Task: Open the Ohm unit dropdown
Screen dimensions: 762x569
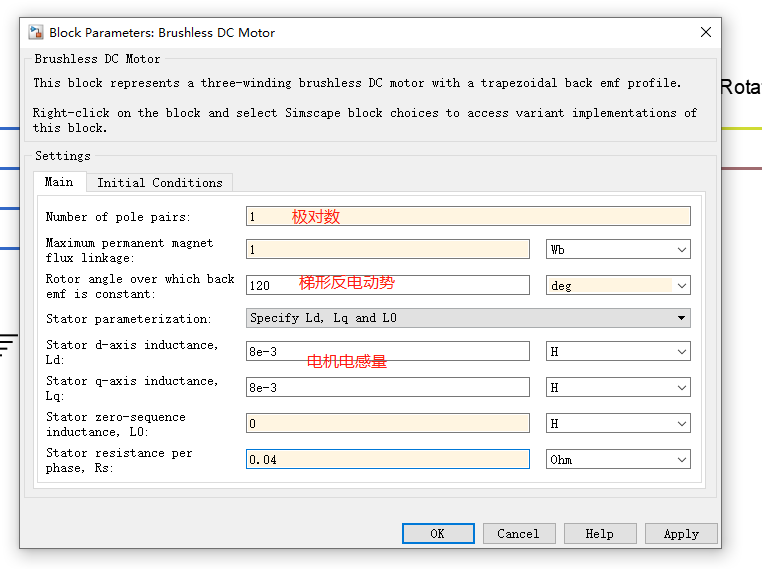Action: 618,459
